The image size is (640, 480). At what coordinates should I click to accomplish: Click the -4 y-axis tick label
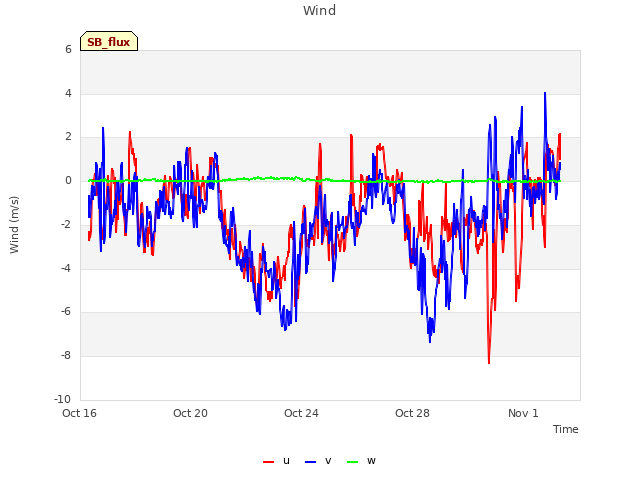coord(66,268)
